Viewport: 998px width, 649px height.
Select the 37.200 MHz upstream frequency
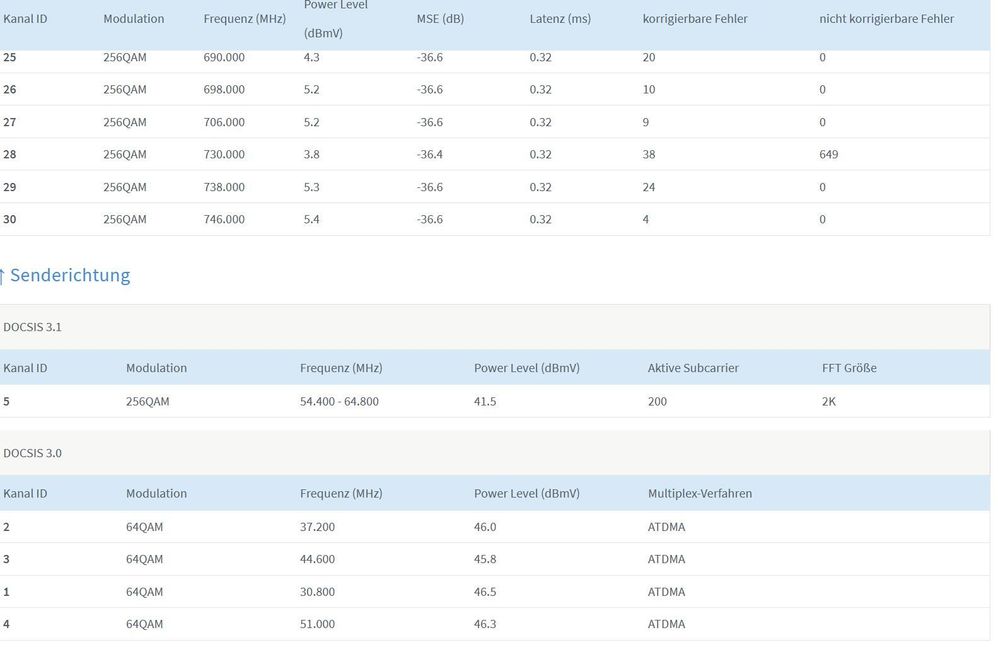coord(317,527)
